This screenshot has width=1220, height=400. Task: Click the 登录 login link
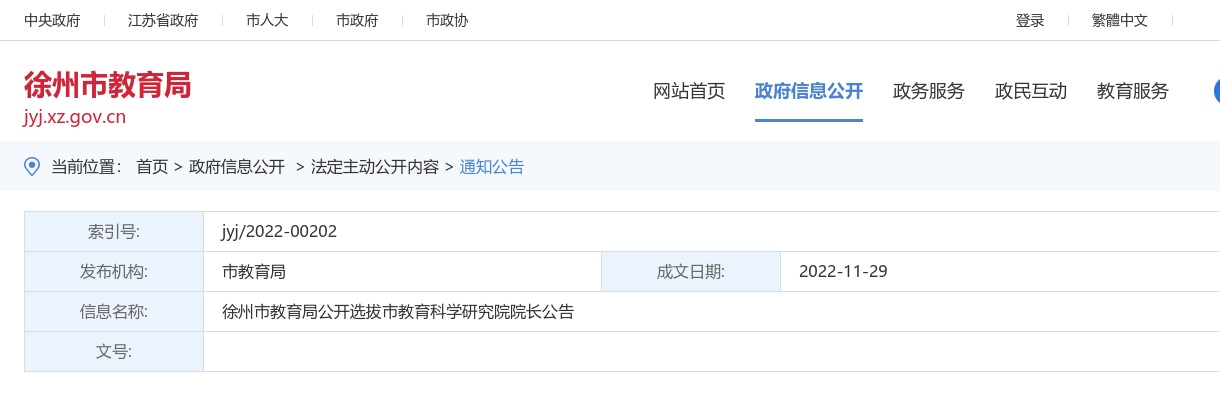[1030, 21]
